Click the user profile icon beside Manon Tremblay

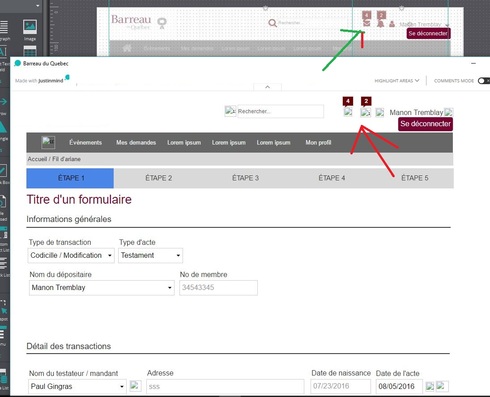pos(380,112)
